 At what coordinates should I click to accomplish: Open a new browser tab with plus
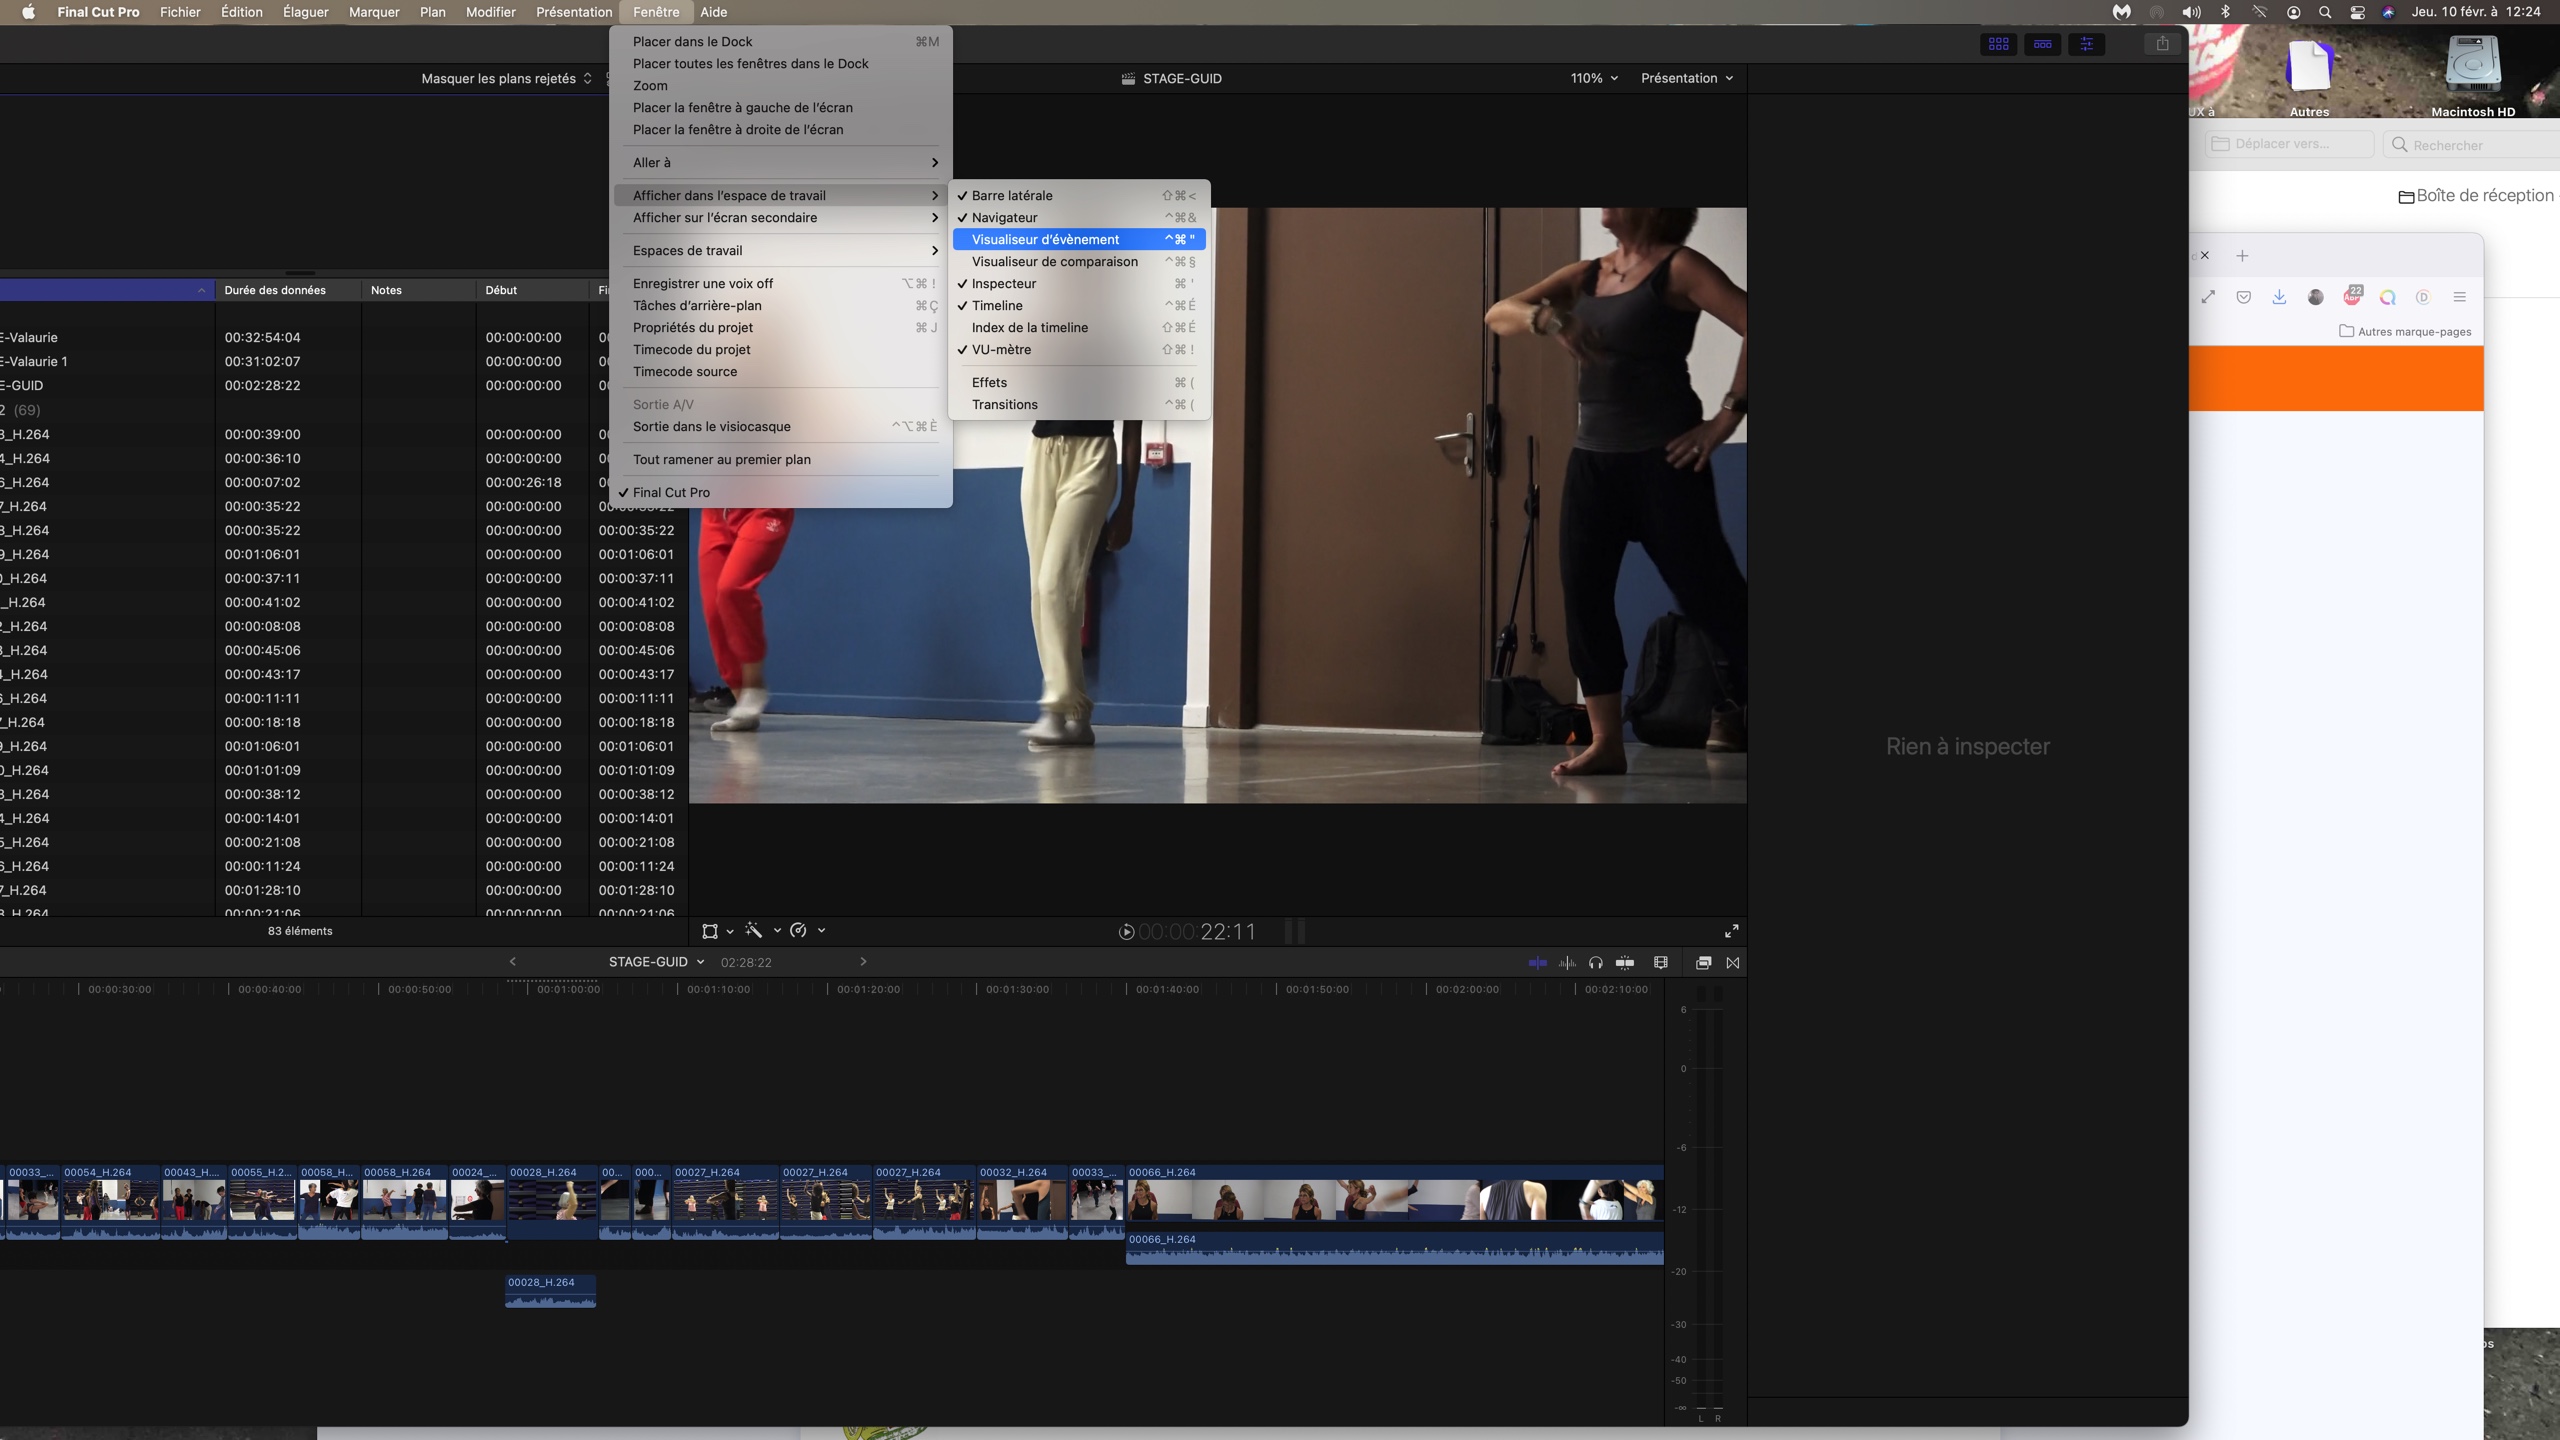click(2242, 256)
